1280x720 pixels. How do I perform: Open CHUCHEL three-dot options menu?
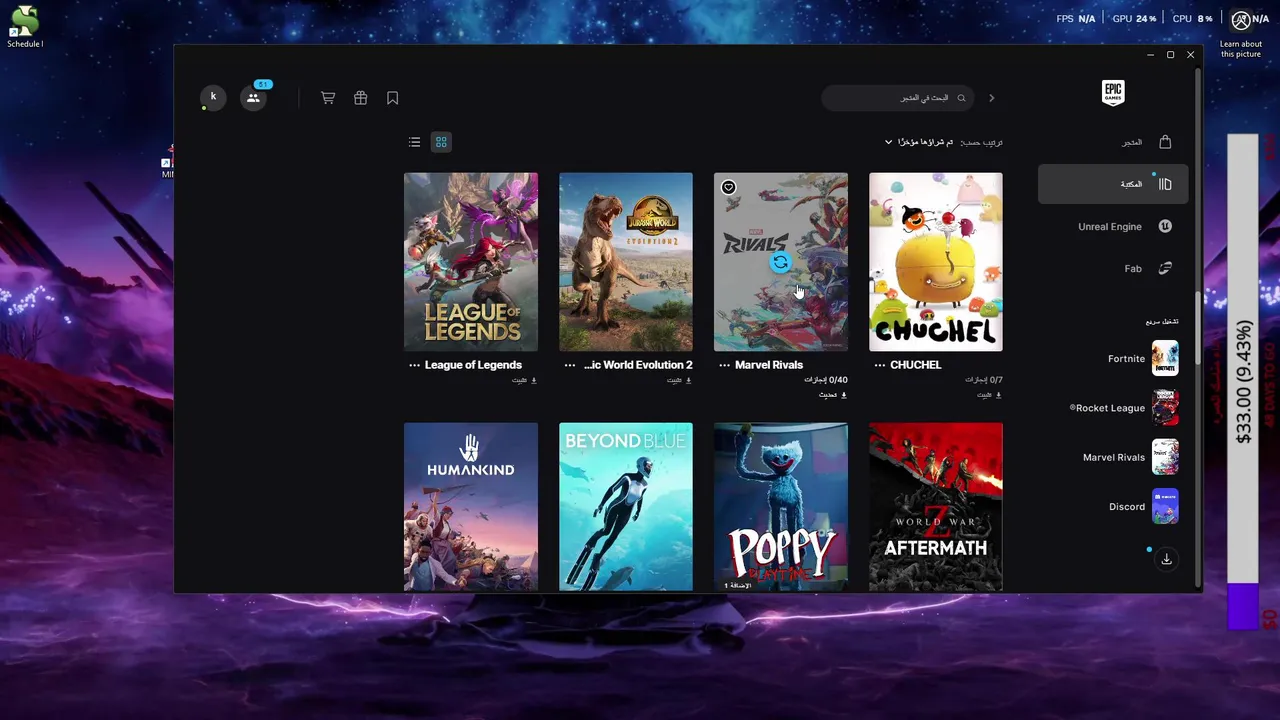[x=880, y=365]
